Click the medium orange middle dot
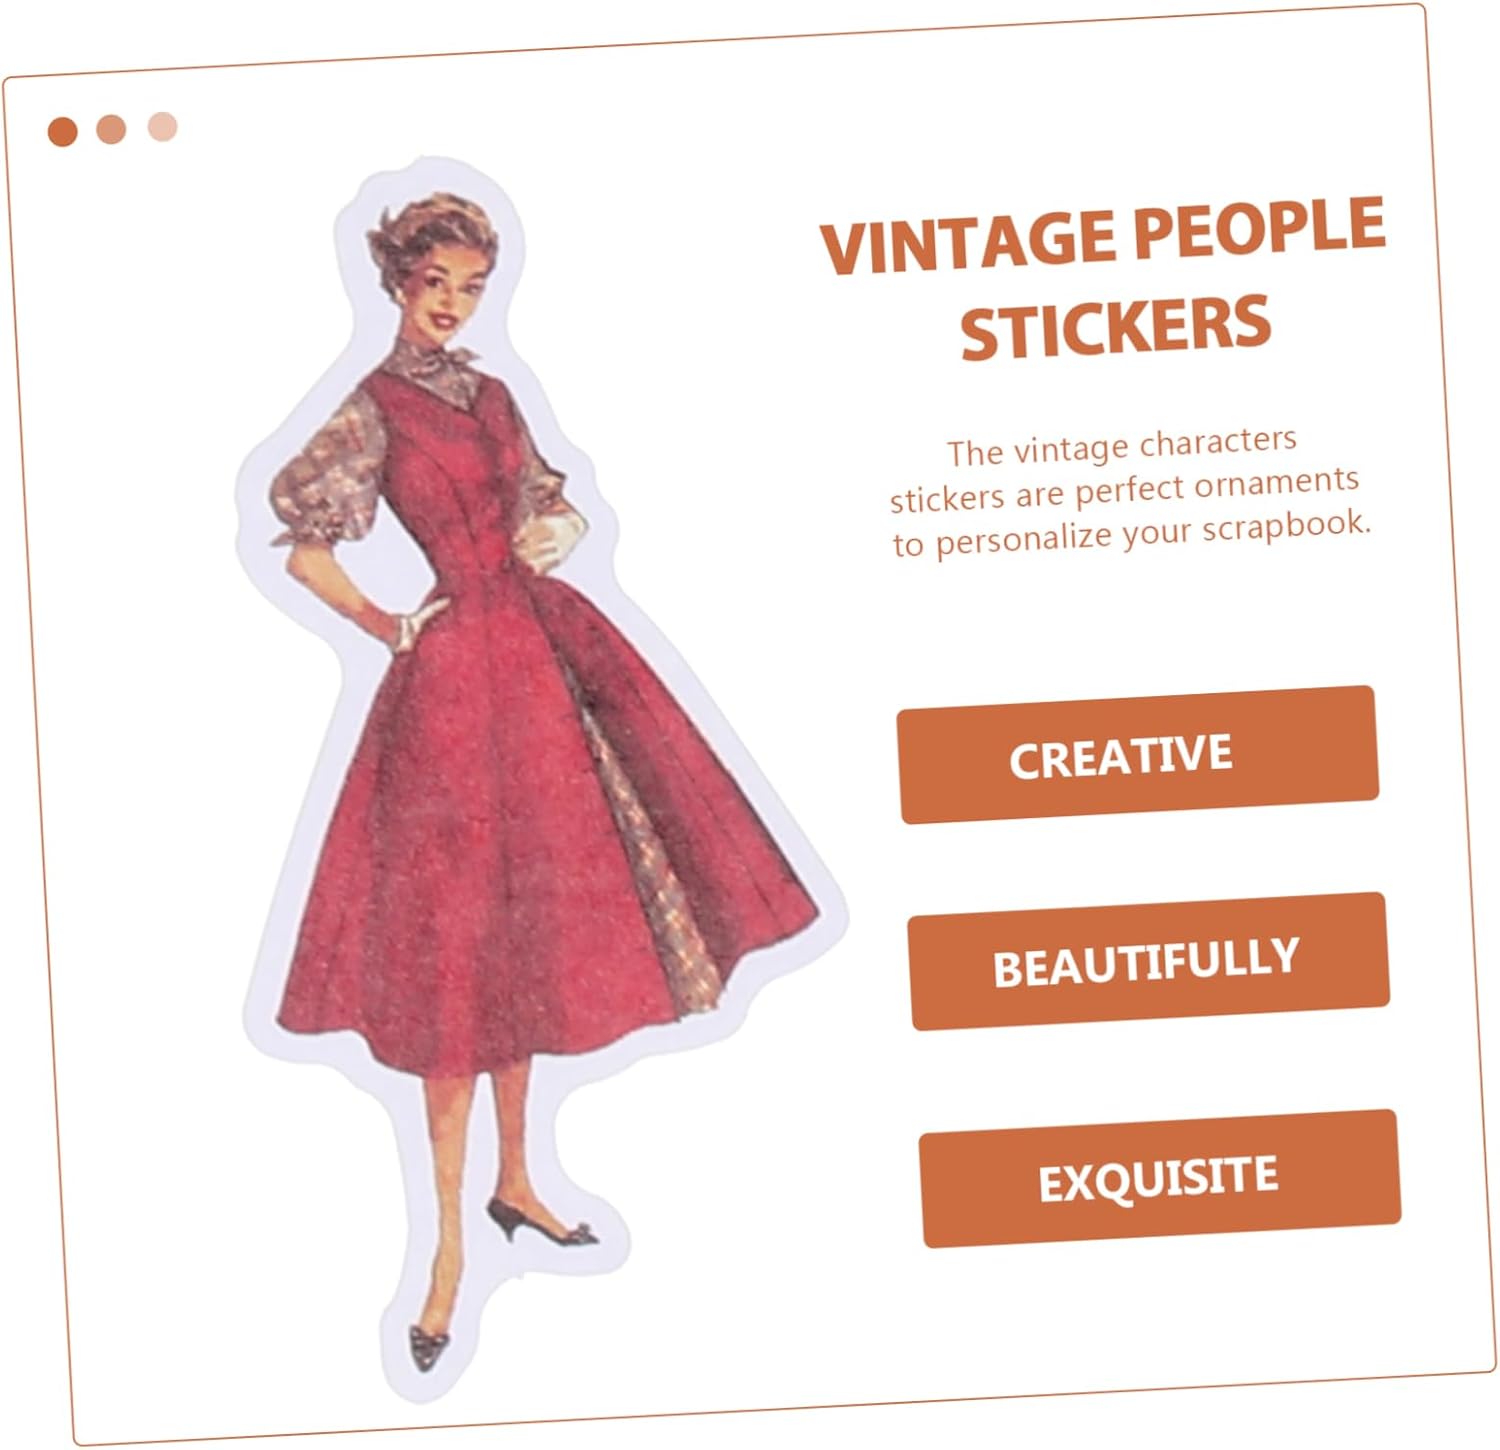The image size is (1500, 1450). [111, 129]
